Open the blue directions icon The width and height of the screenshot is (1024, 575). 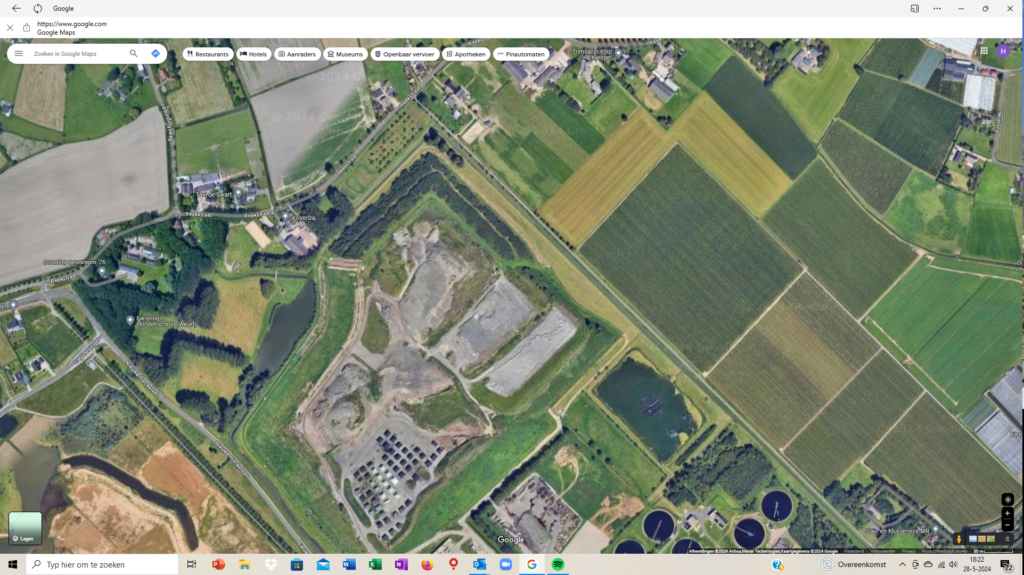pyautogui.click(x=156, y=53)
